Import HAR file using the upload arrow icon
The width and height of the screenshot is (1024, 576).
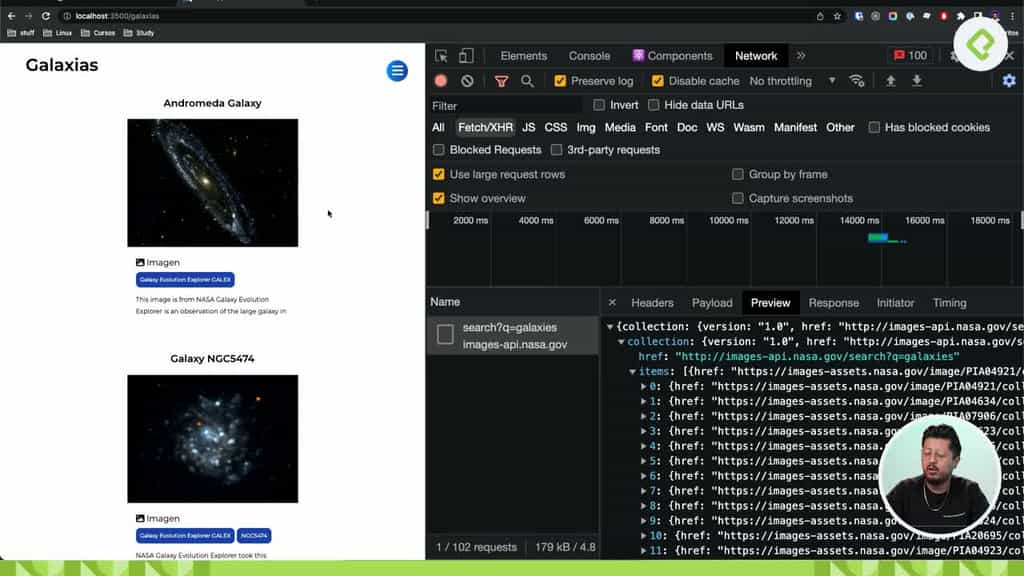click(889, 80)
